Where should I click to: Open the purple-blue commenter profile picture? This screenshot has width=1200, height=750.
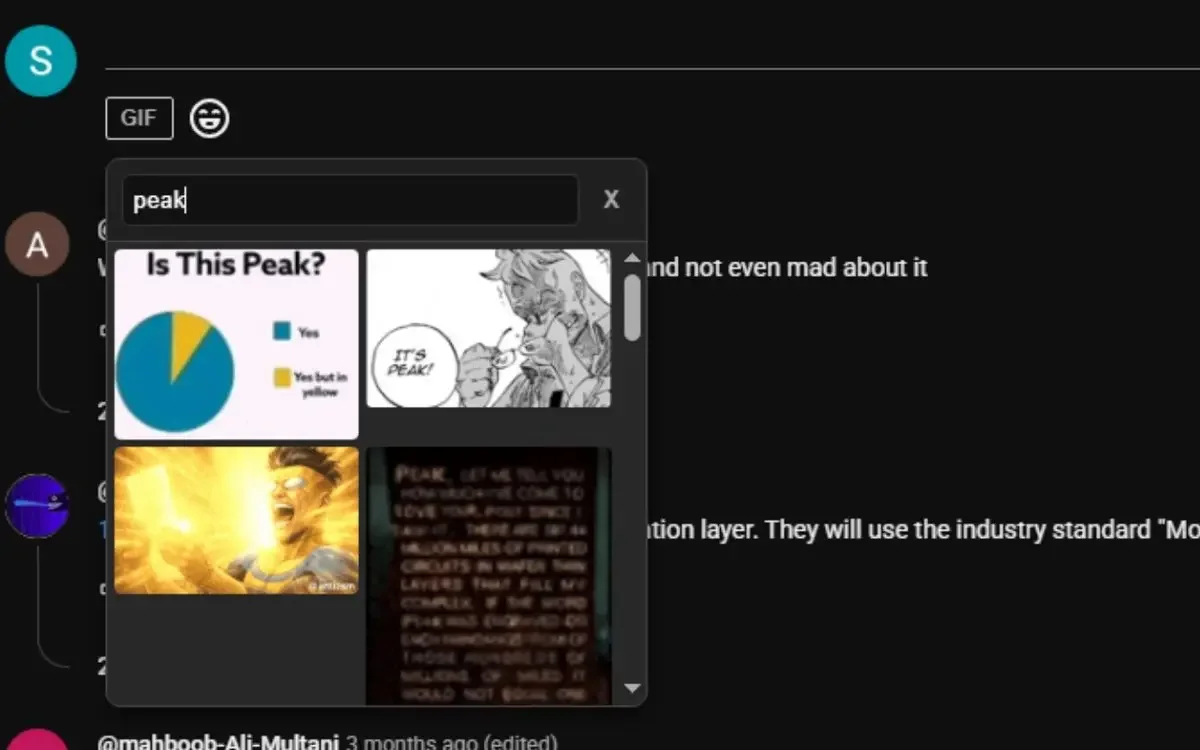pos(37,506)
